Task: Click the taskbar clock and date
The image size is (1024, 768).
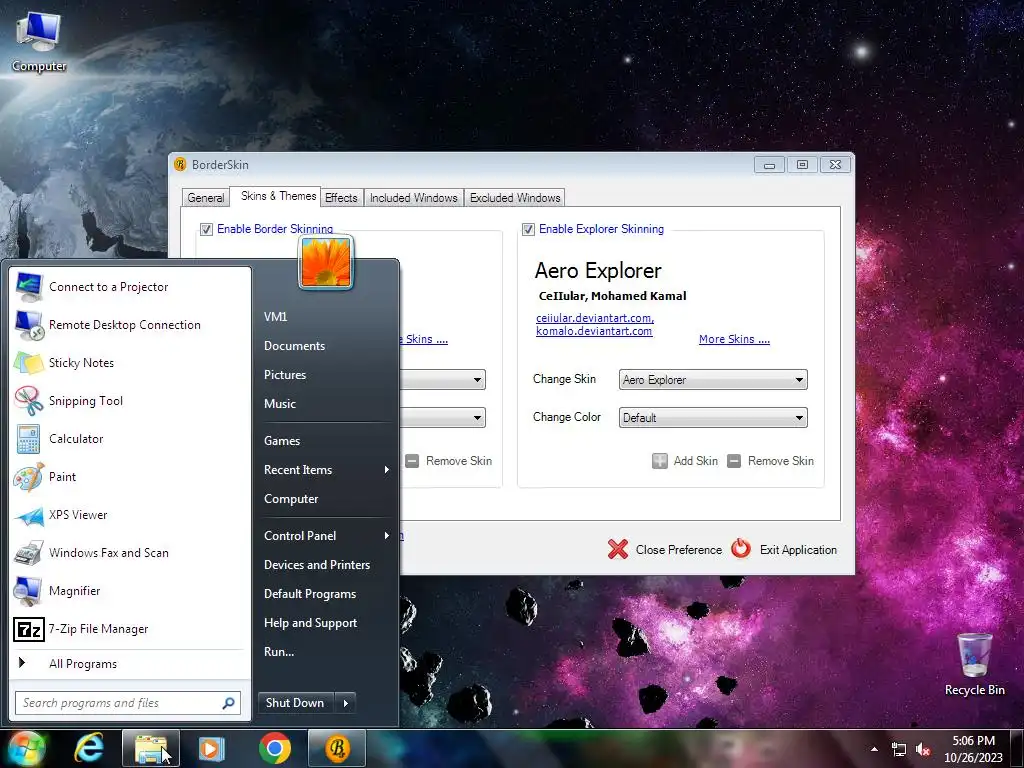Action: (x=973, y=749)
